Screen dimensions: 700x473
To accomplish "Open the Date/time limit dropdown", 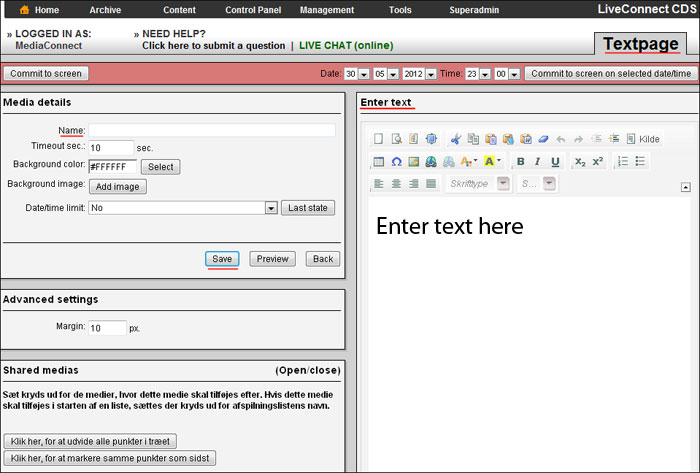I will point(183,208).
